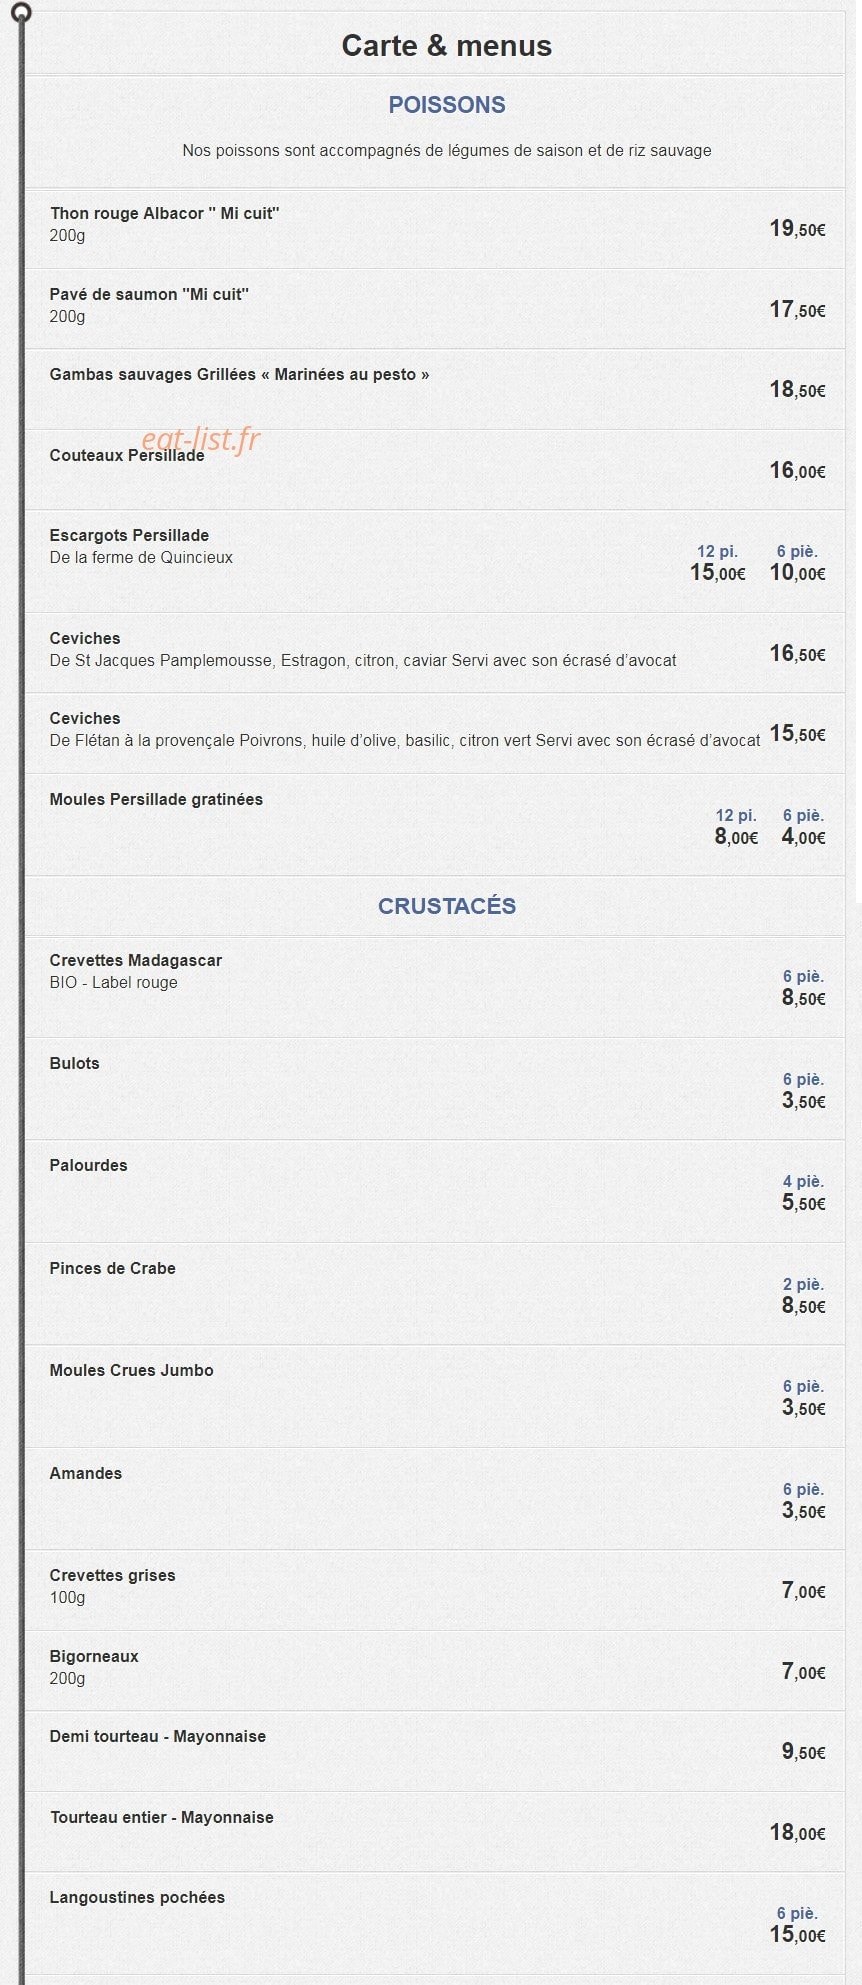Select the Flétan Ceviches 15,50€ price

pyautogui.click(x=797, y=734)
